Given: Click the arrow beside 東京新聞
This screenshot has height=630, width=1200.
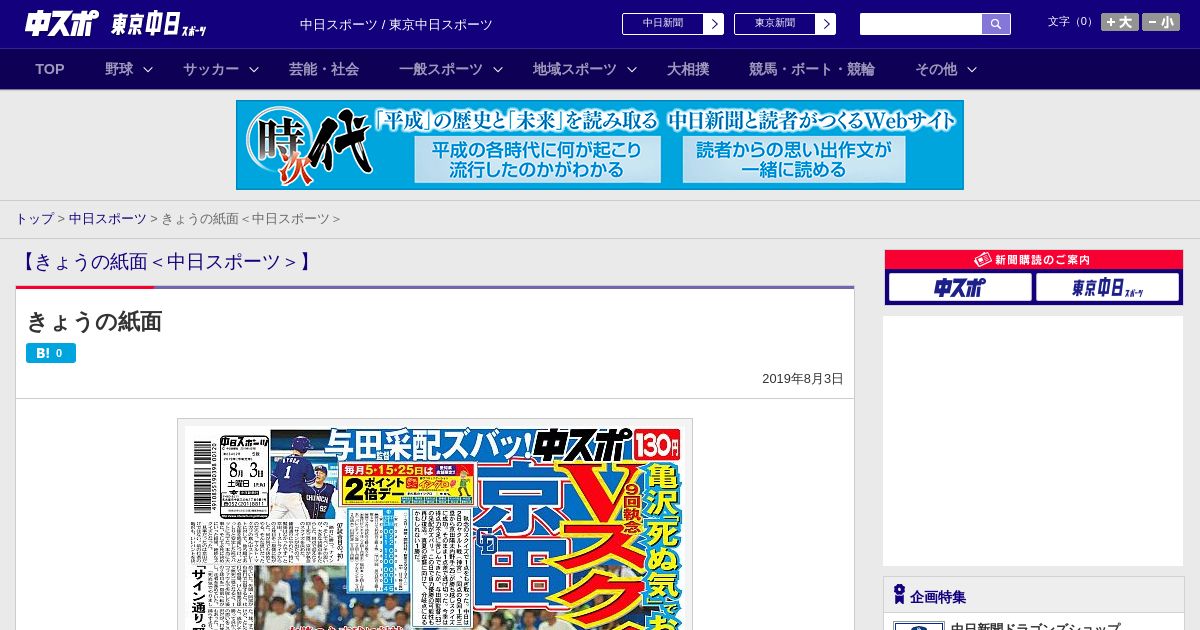Looking at the screenshot, I should tap(826, 24).
